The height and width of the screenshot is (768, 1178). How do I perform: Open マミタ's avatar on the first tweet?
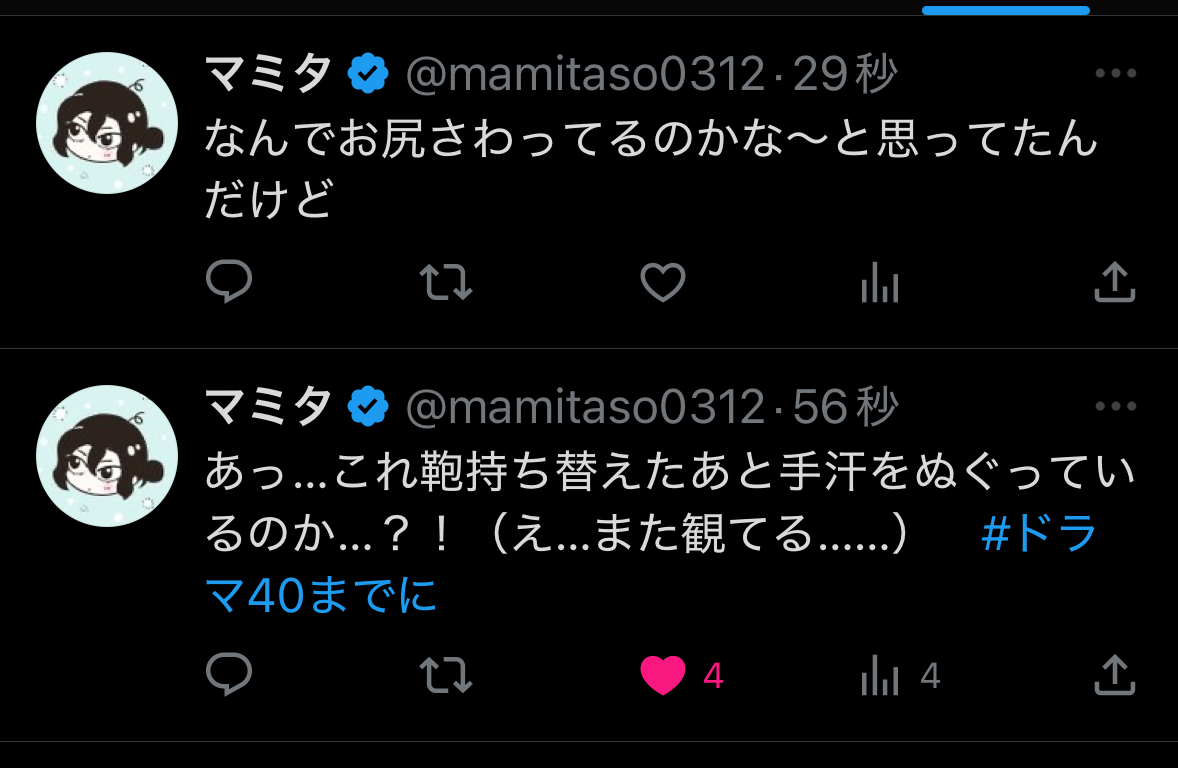pyautogui.click(x=107, y=122)
